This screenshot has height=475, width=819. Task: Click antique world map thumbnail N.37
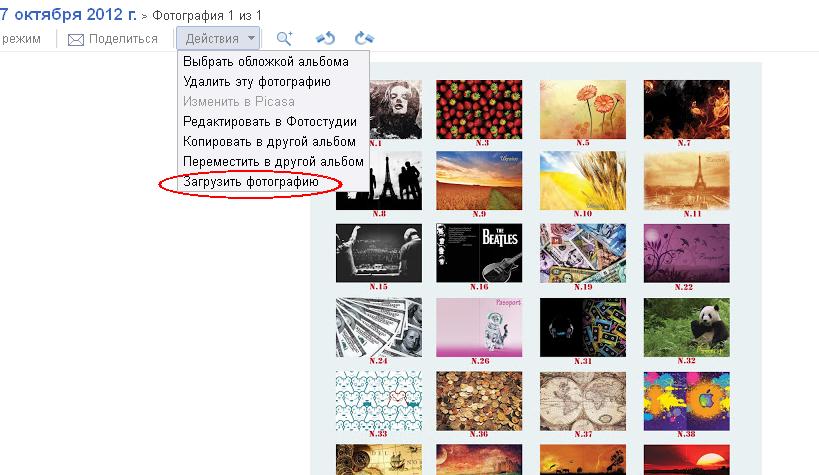(582, 401)
